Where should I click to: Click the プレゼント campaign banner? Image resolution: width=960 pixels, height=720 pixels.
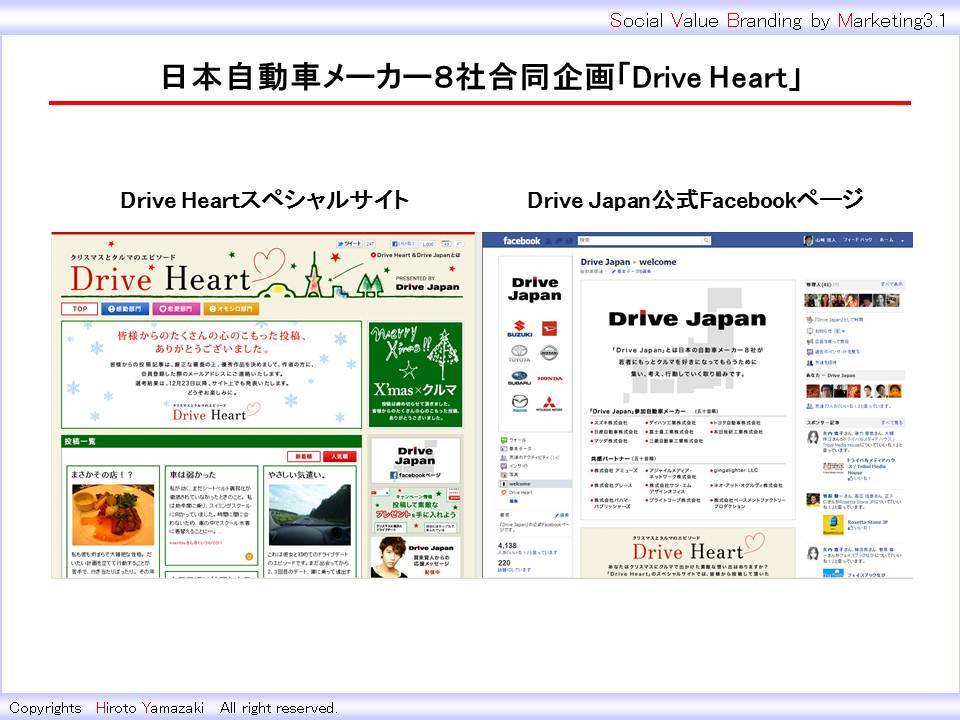pyautogui.click(x=415, y=511)
